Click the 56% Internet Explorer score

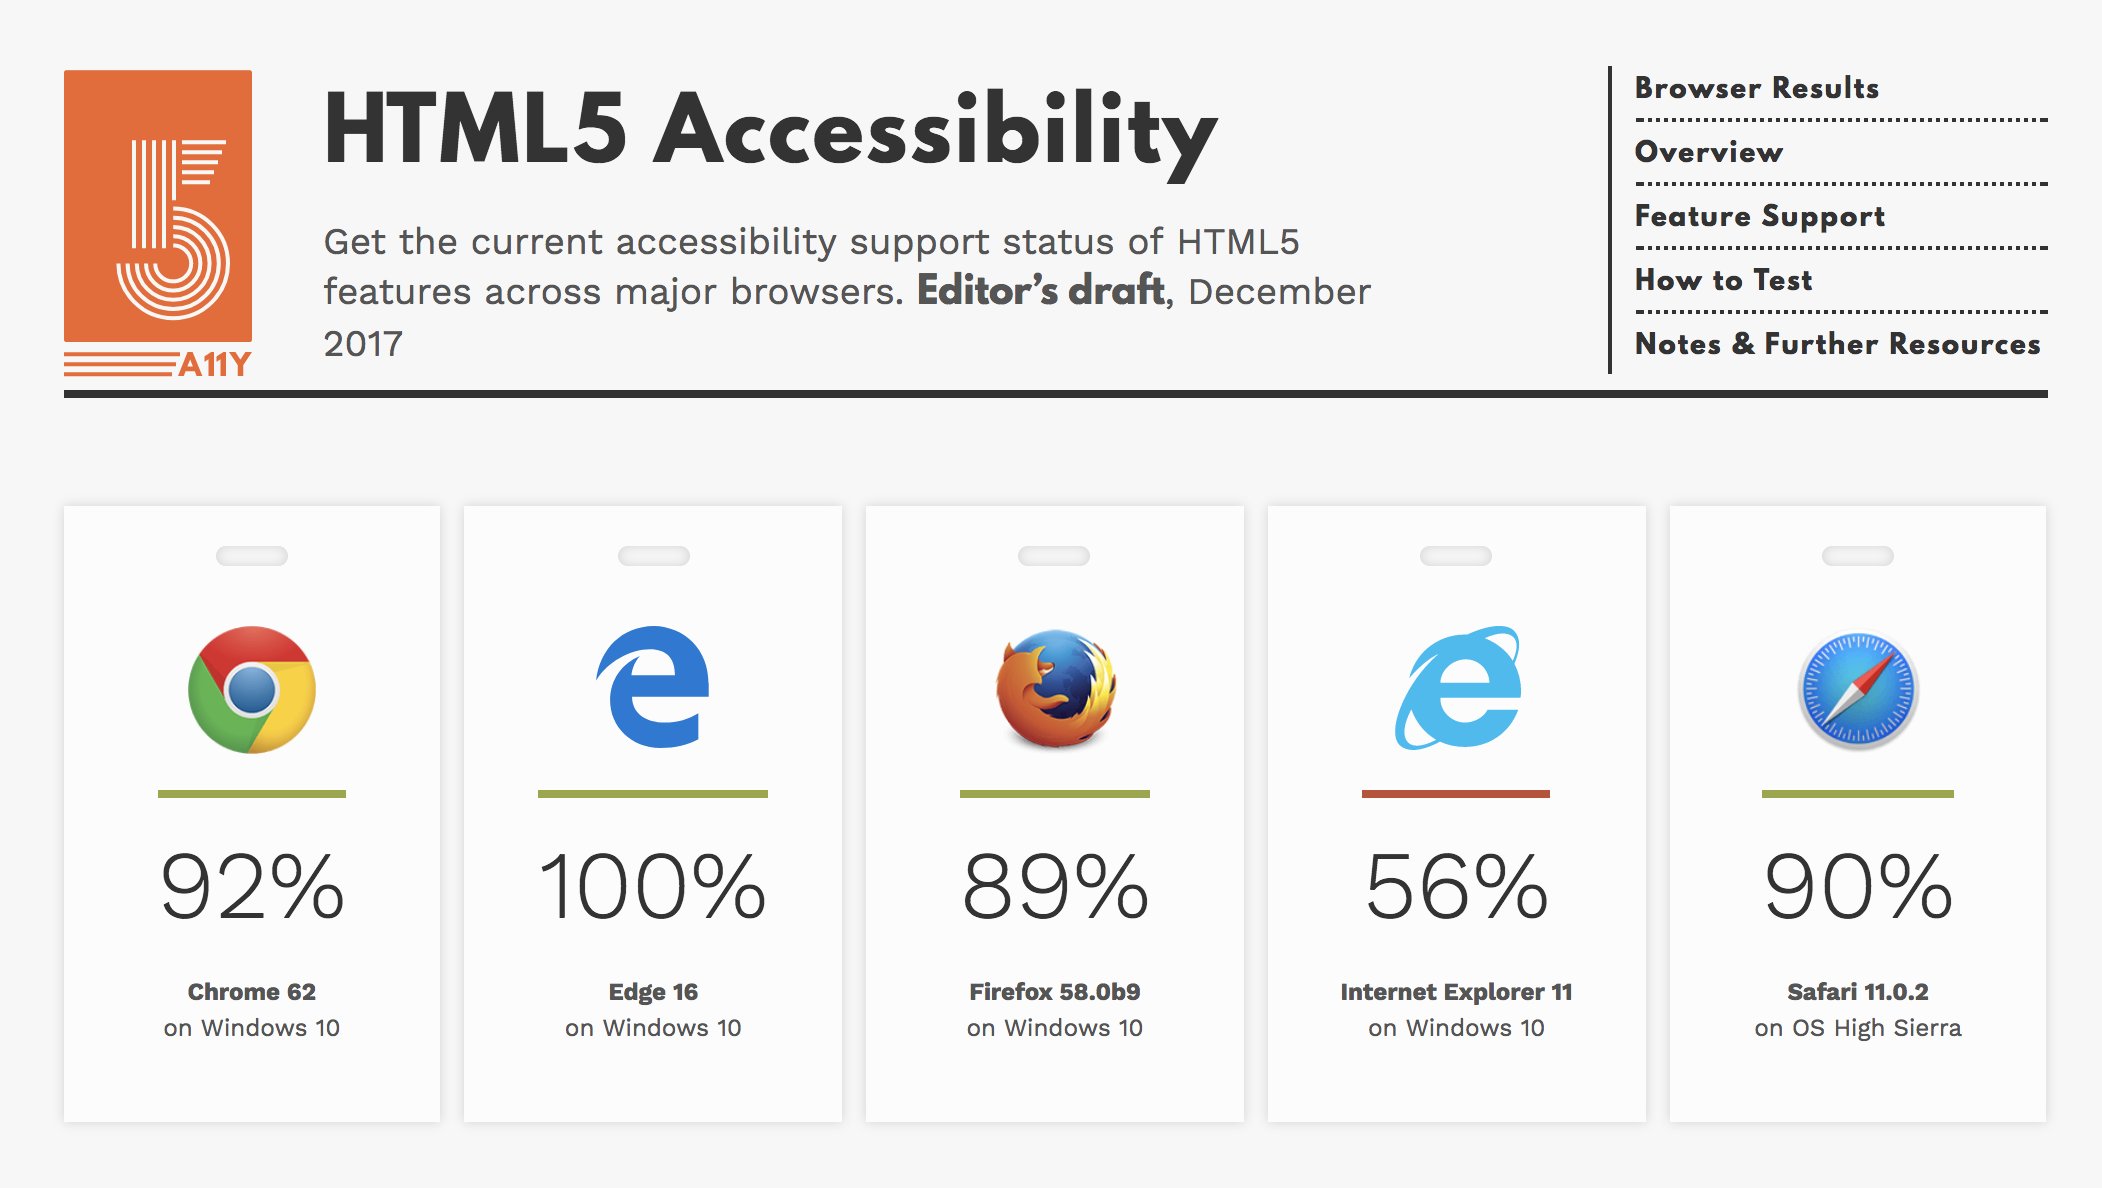tap(1456, 886)
